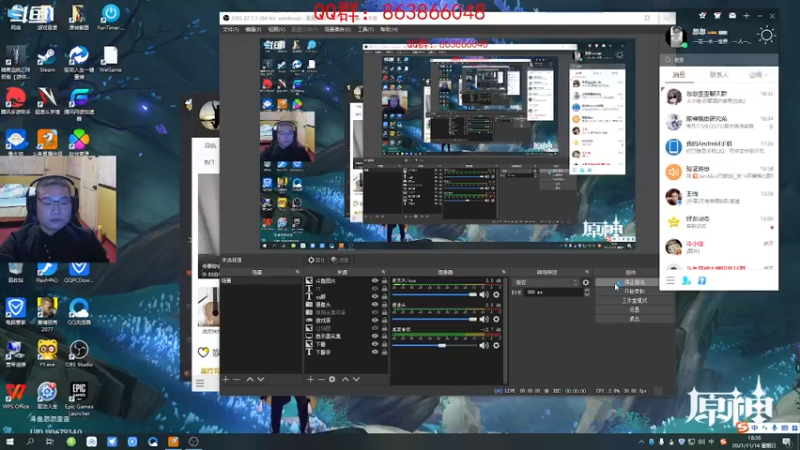Open QQ skin shirt icon
The image size is (800, 450).
[717, 16]
